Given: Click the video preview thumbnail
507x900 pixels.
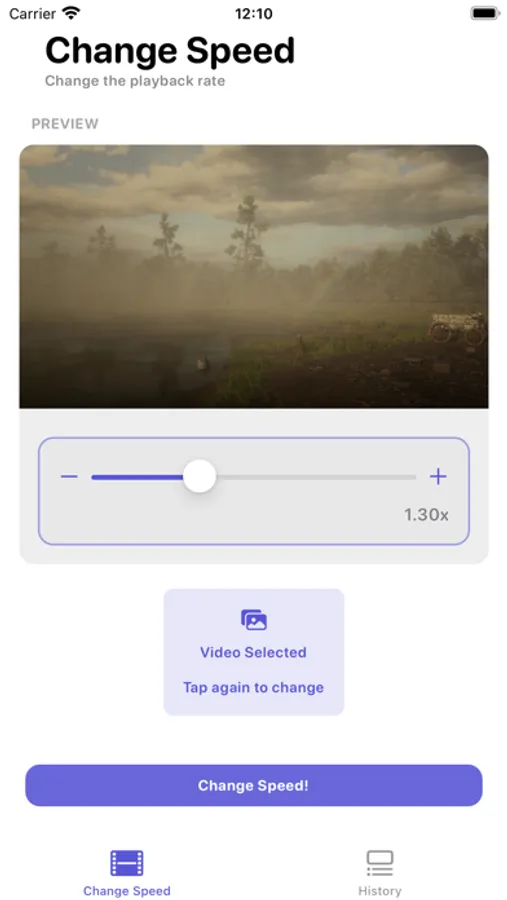Looking at the screenshot, I should click(254, 277).
